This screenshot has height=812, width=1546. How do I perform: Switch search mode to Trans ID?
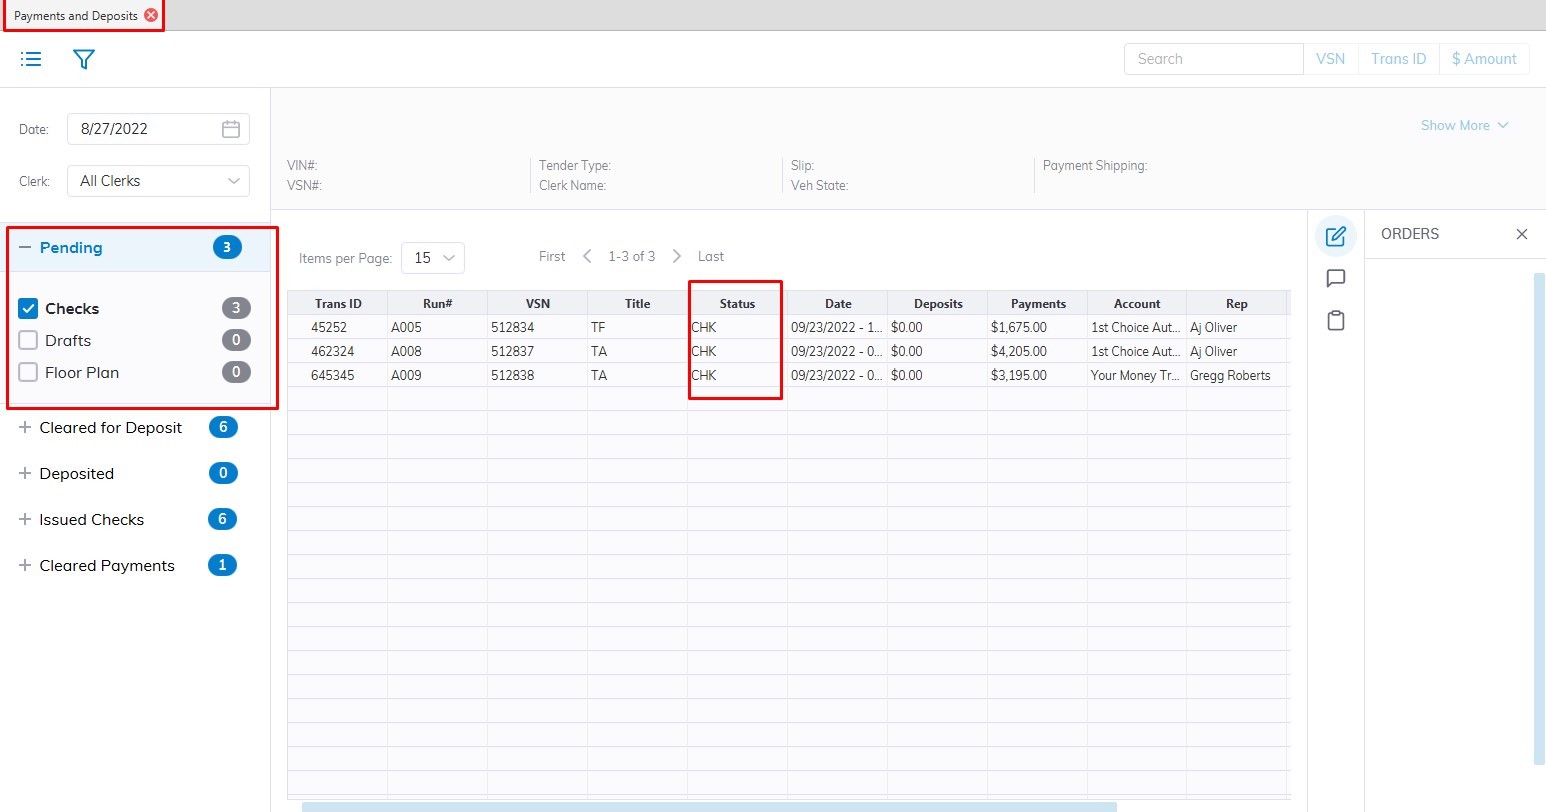(1398, 59)
